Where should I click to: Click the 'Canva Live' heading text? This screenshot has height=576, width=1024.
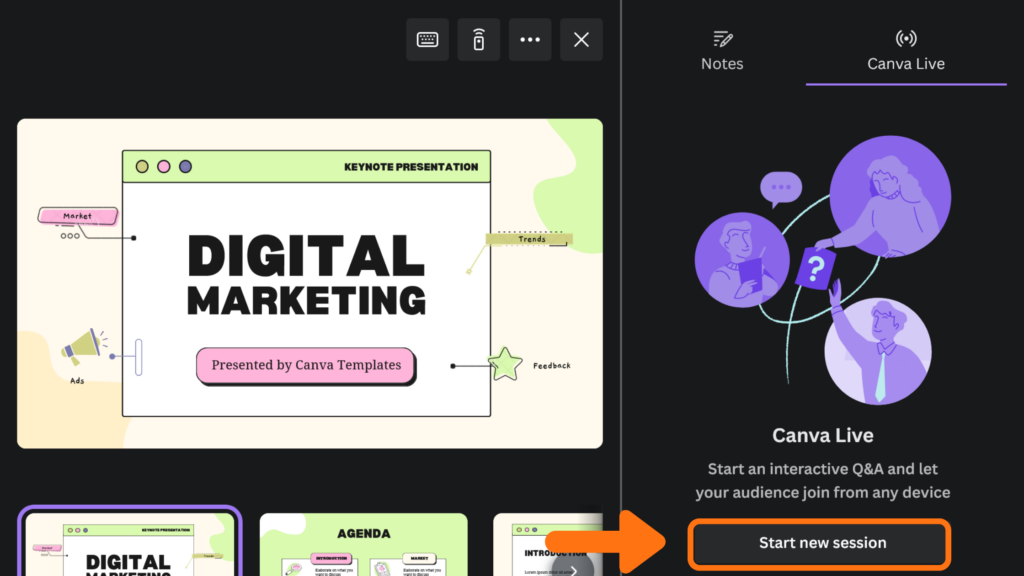pos(822,436)
